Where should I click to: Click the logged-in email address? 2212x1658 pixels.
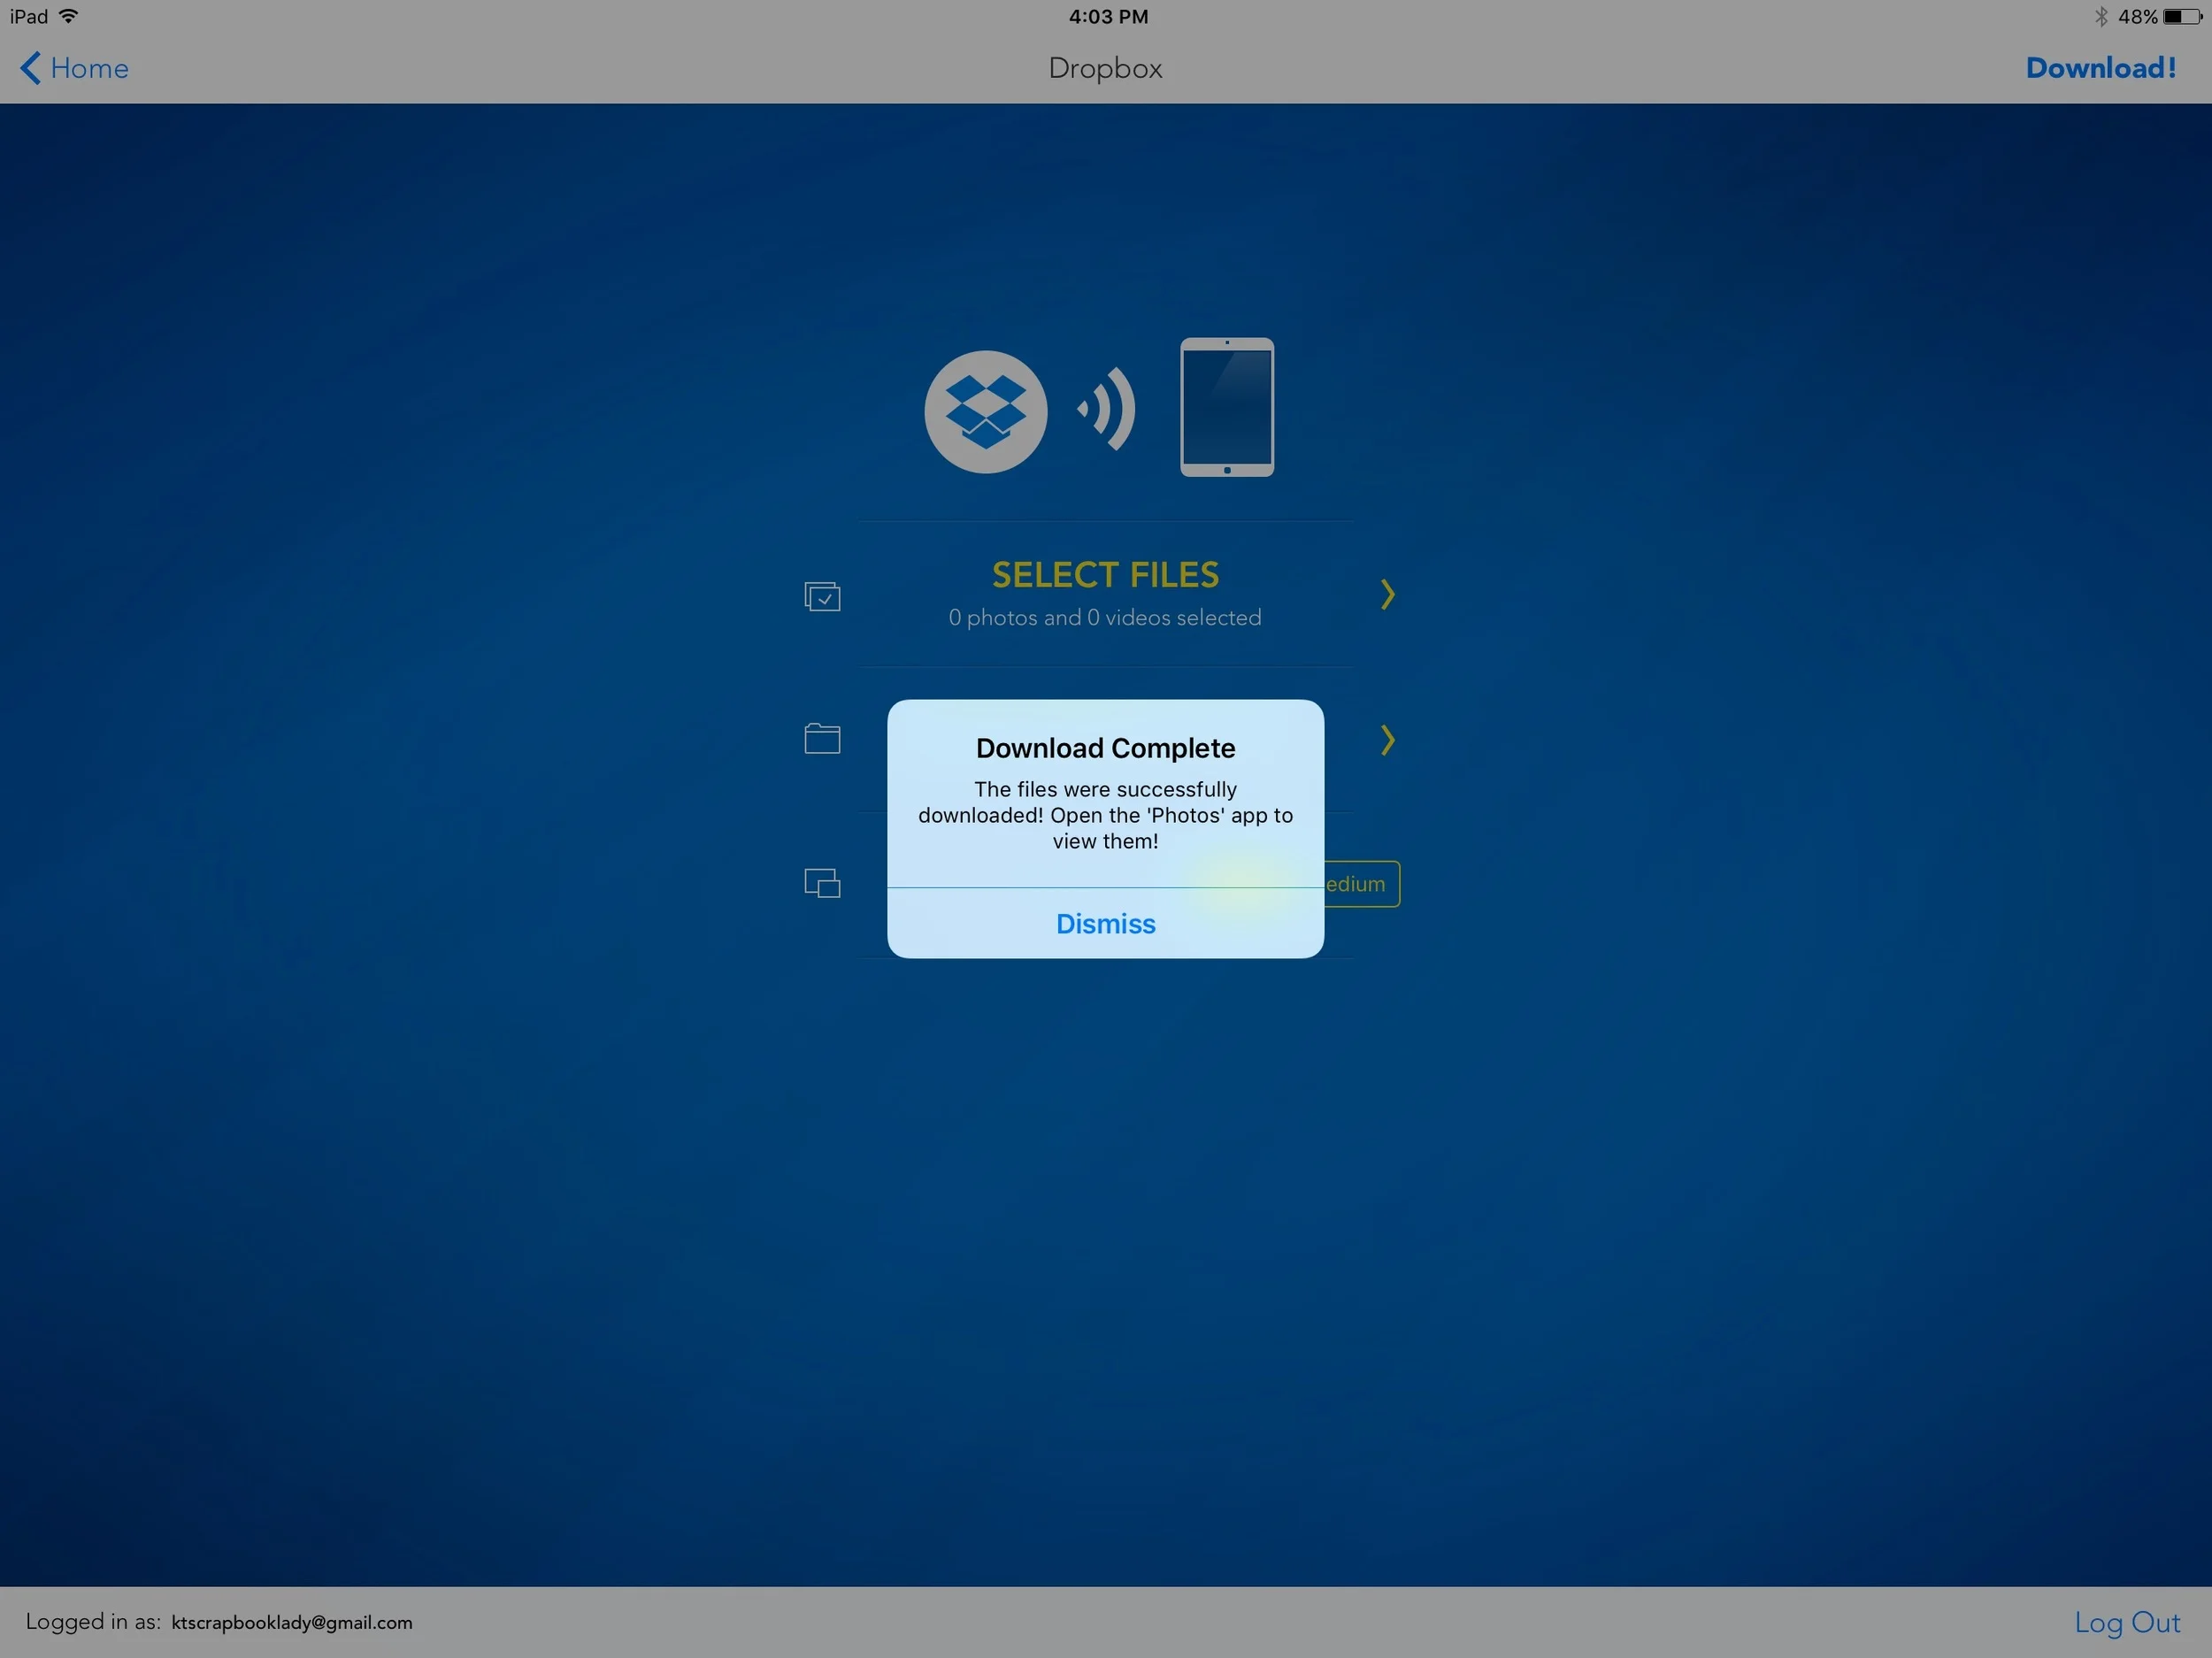[x=292, y=1622]
